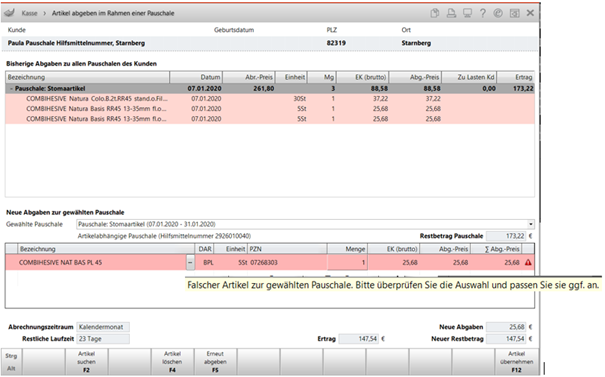This screenshot has width=605, height=377.
Task: Edit the Menge field with value 1
Action: click(x=347, y=262)
